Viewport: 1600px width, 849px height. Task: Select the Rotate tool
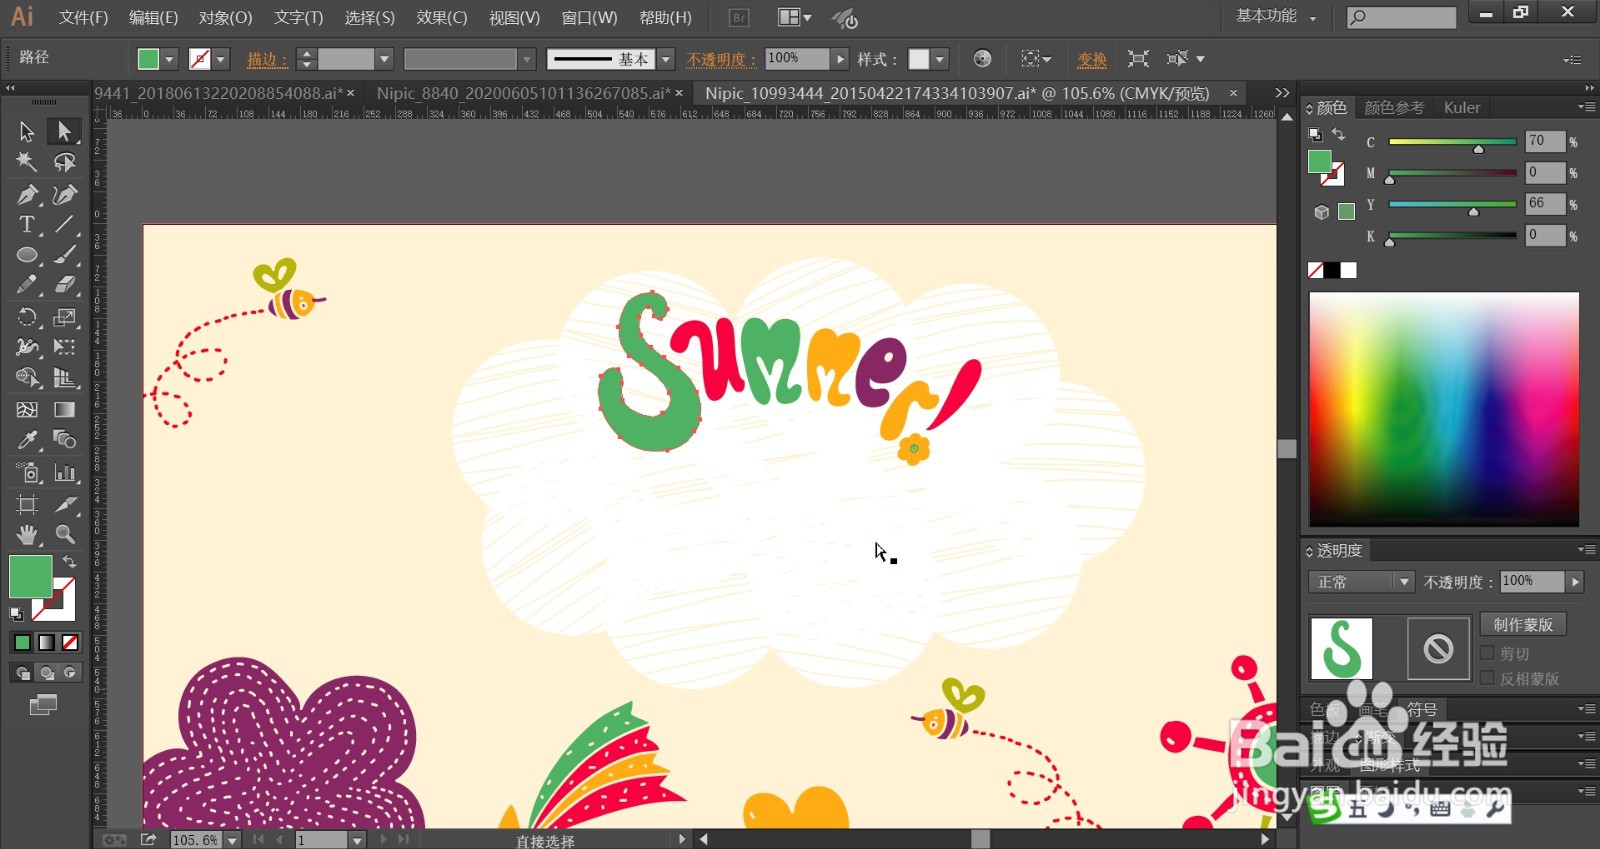pyautogui.click(x=27, y=317)
